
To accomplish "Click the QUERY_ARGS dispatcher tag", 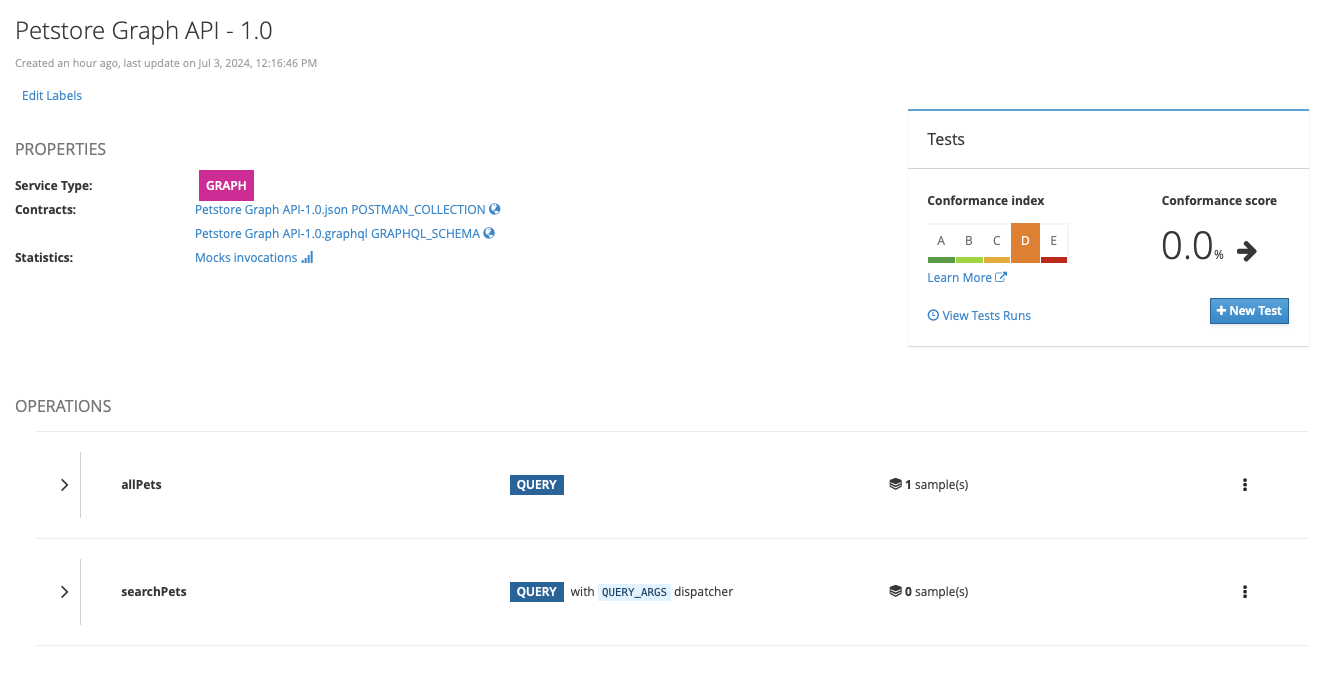I will (x=634, y=592).
